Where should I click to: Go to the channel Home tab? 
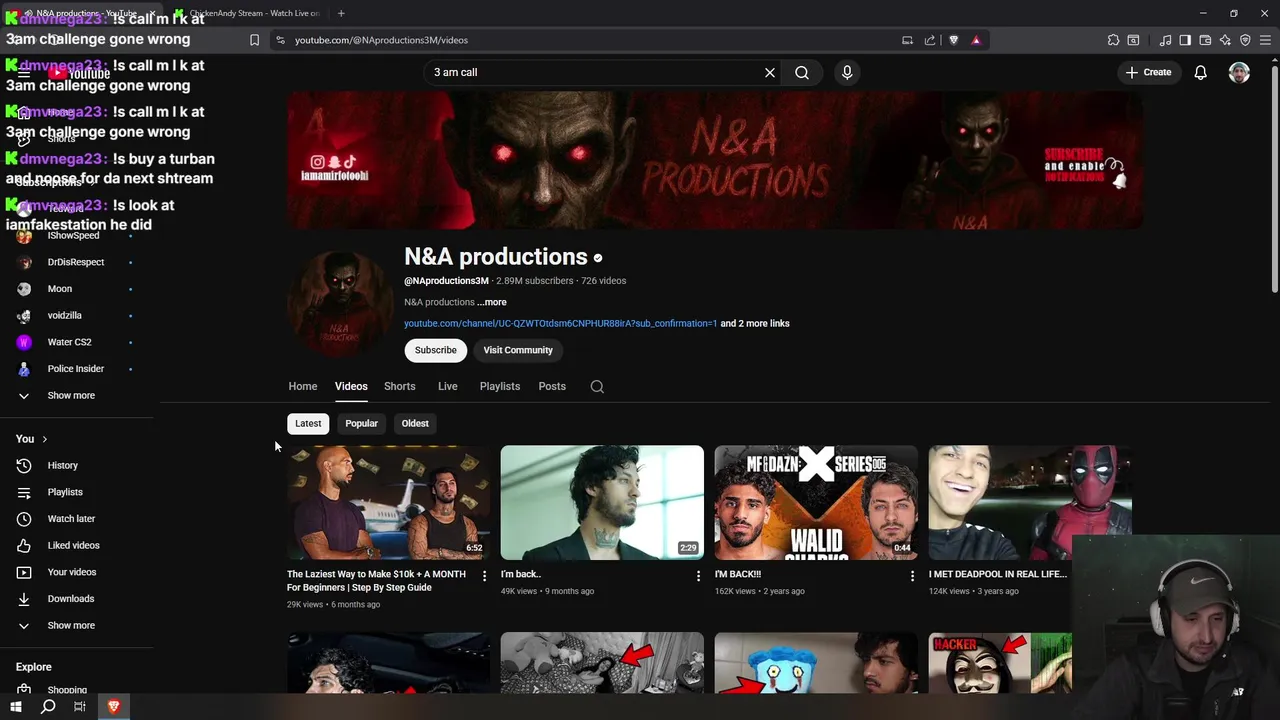point(302,387)
